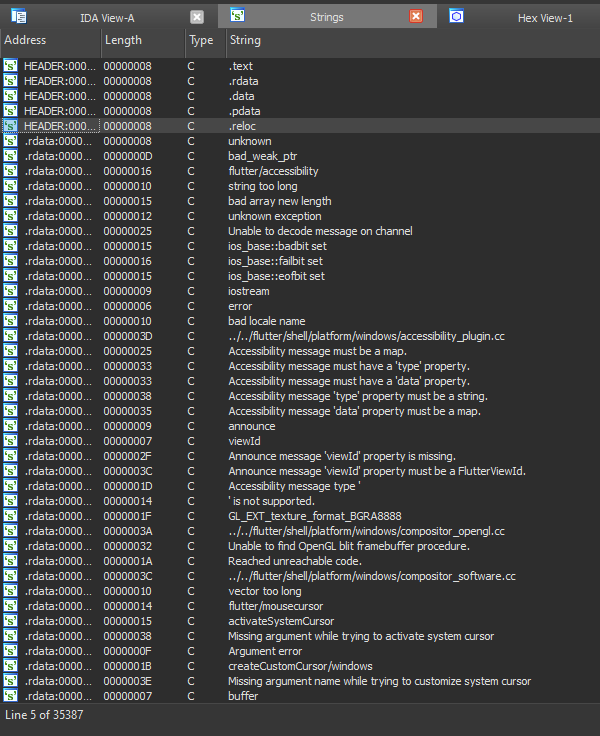Click string icon of flutter/mousecursor row
The width and height of the screenshot is (600, 736).
[10, 606]
